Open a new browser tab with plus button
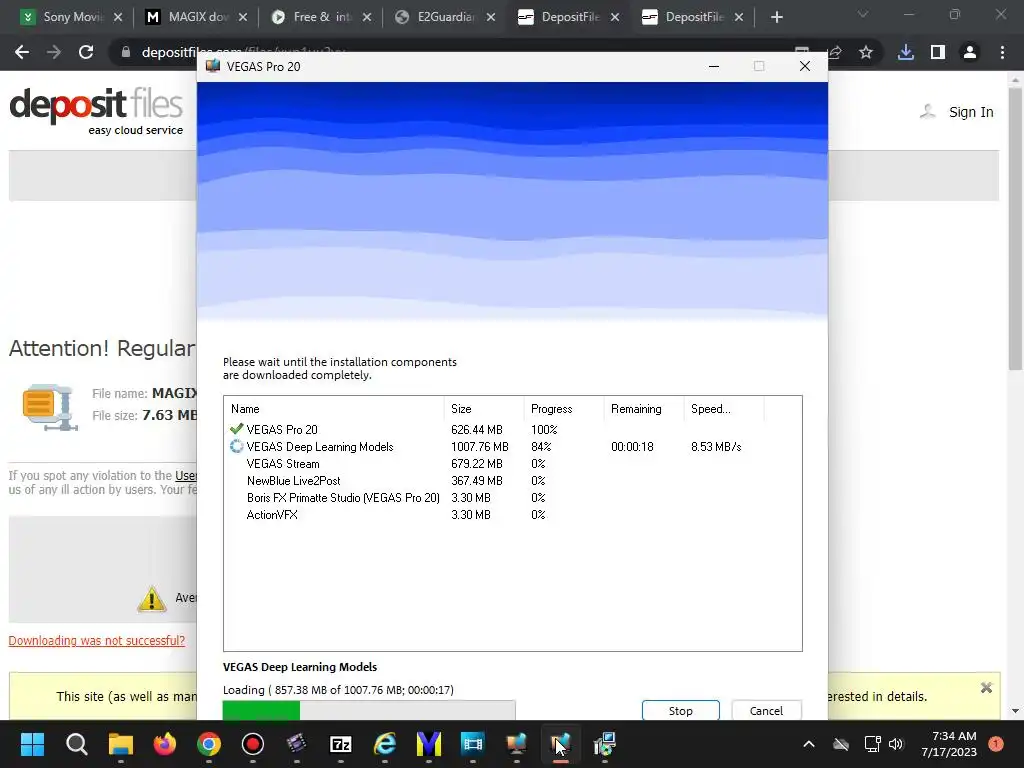Screen dimensions: 1024x768 coord(776,18)
